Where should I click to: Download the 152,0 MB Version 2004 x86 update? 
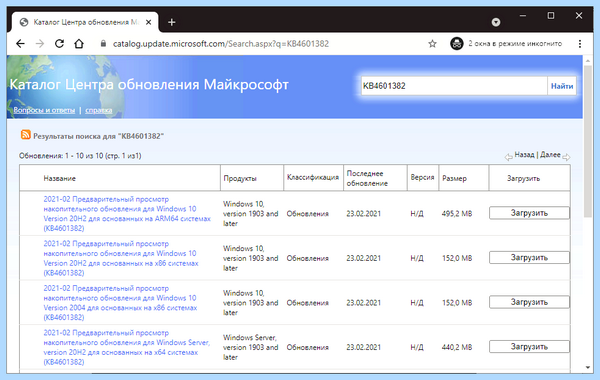pyautogui.click(x=529, y=302)
